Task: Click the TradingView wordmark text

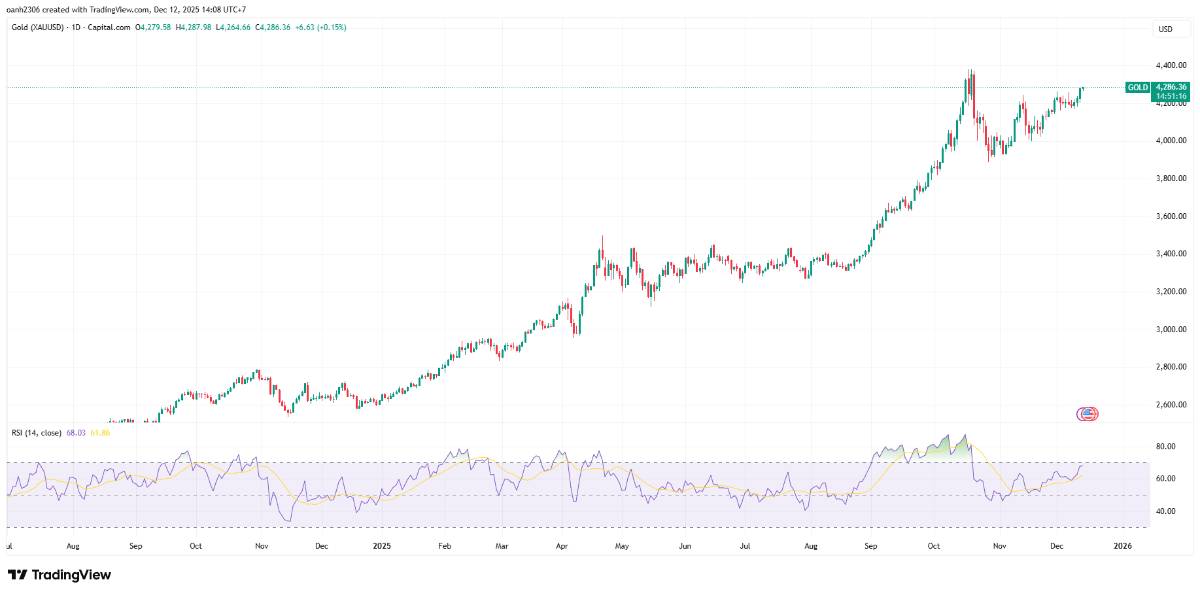Action: click(x=71, y=575)
